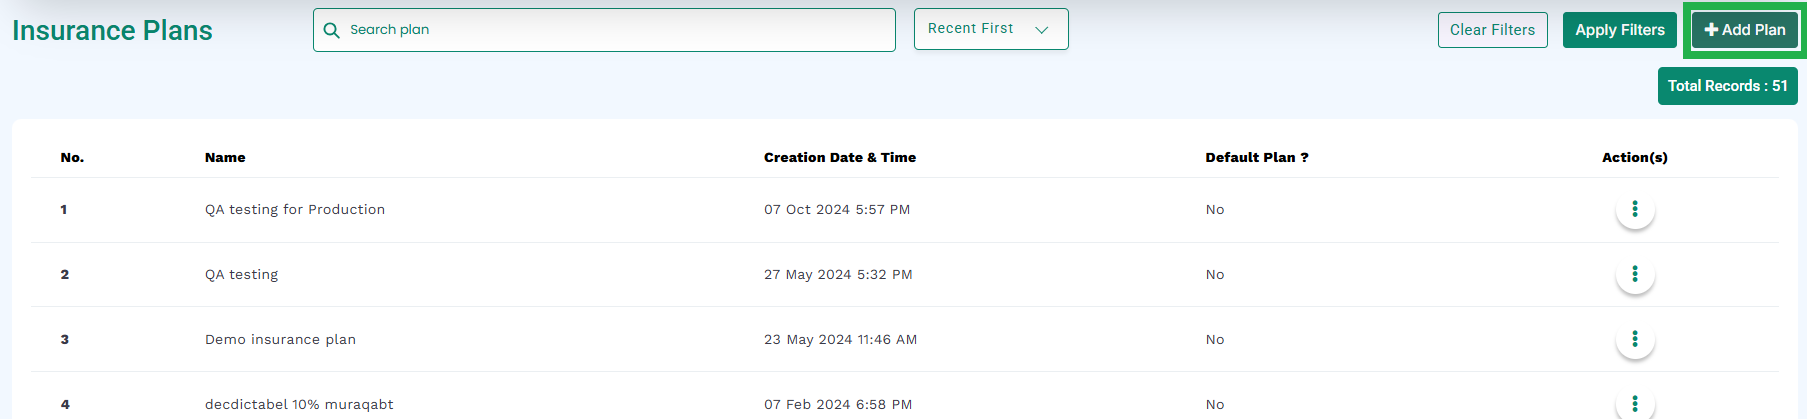Click the No. column header
The width and height of the screenshot is (1807, 419).
72,157
